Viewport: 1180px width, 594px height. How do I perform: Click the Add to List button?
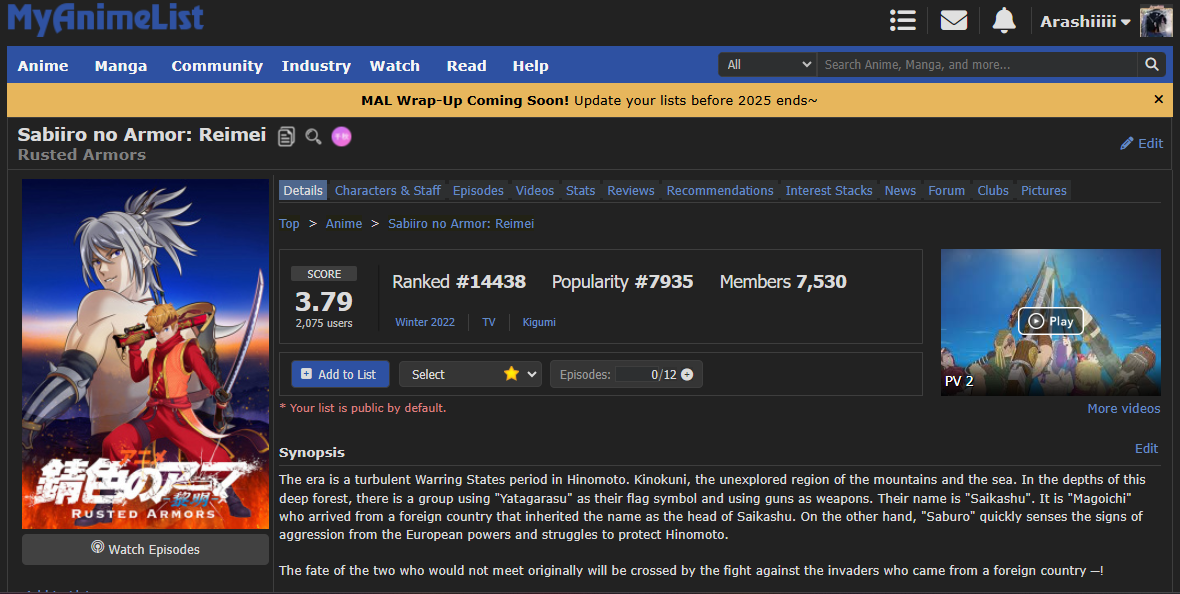(340, 374)
